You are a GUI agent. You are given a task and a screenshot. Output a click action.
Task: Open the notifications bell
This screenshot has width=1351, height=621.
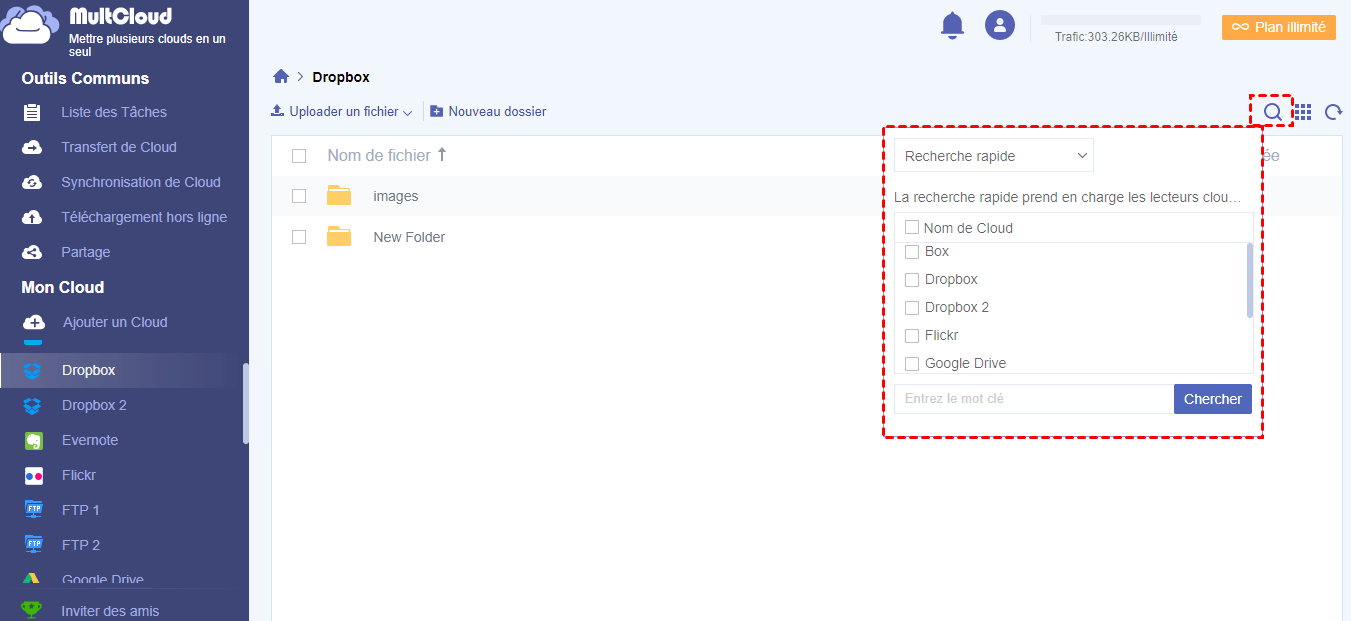[953, 26]
